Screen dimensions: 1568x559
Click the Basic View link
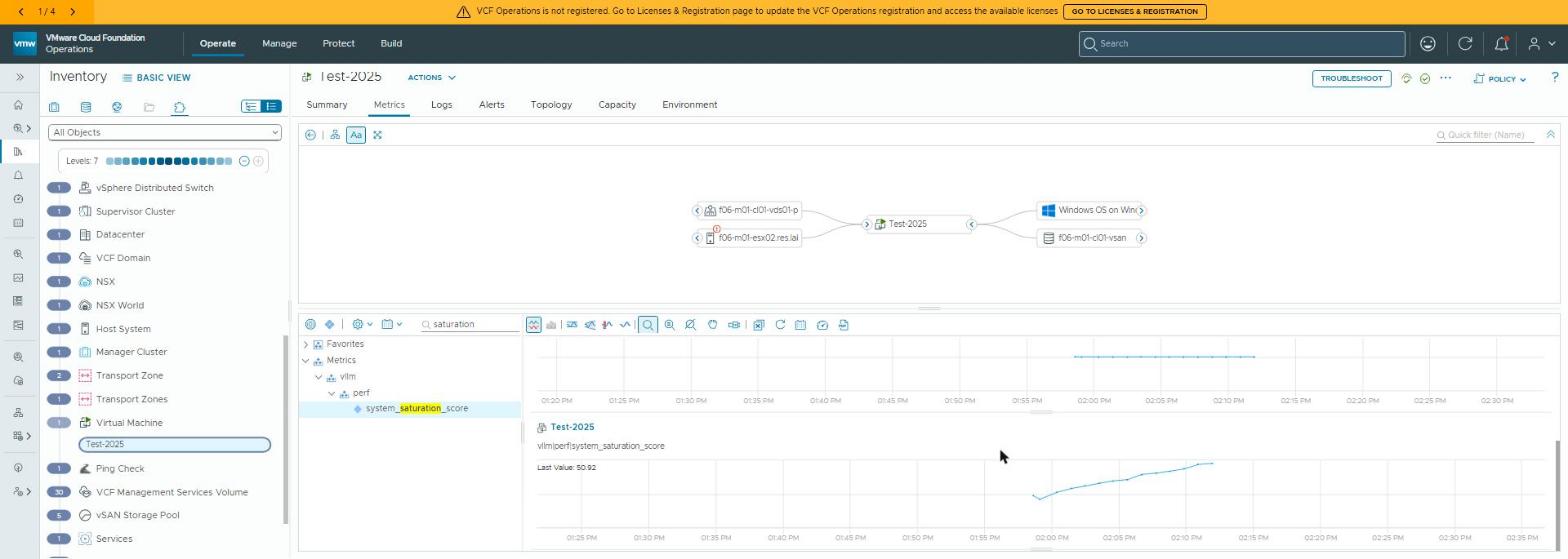[156, 78]
